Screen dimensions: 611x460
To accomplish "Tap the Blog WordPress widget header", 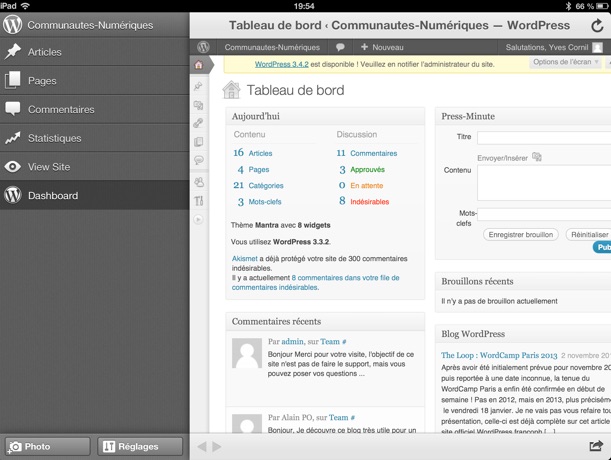I will tap(523, 334).
